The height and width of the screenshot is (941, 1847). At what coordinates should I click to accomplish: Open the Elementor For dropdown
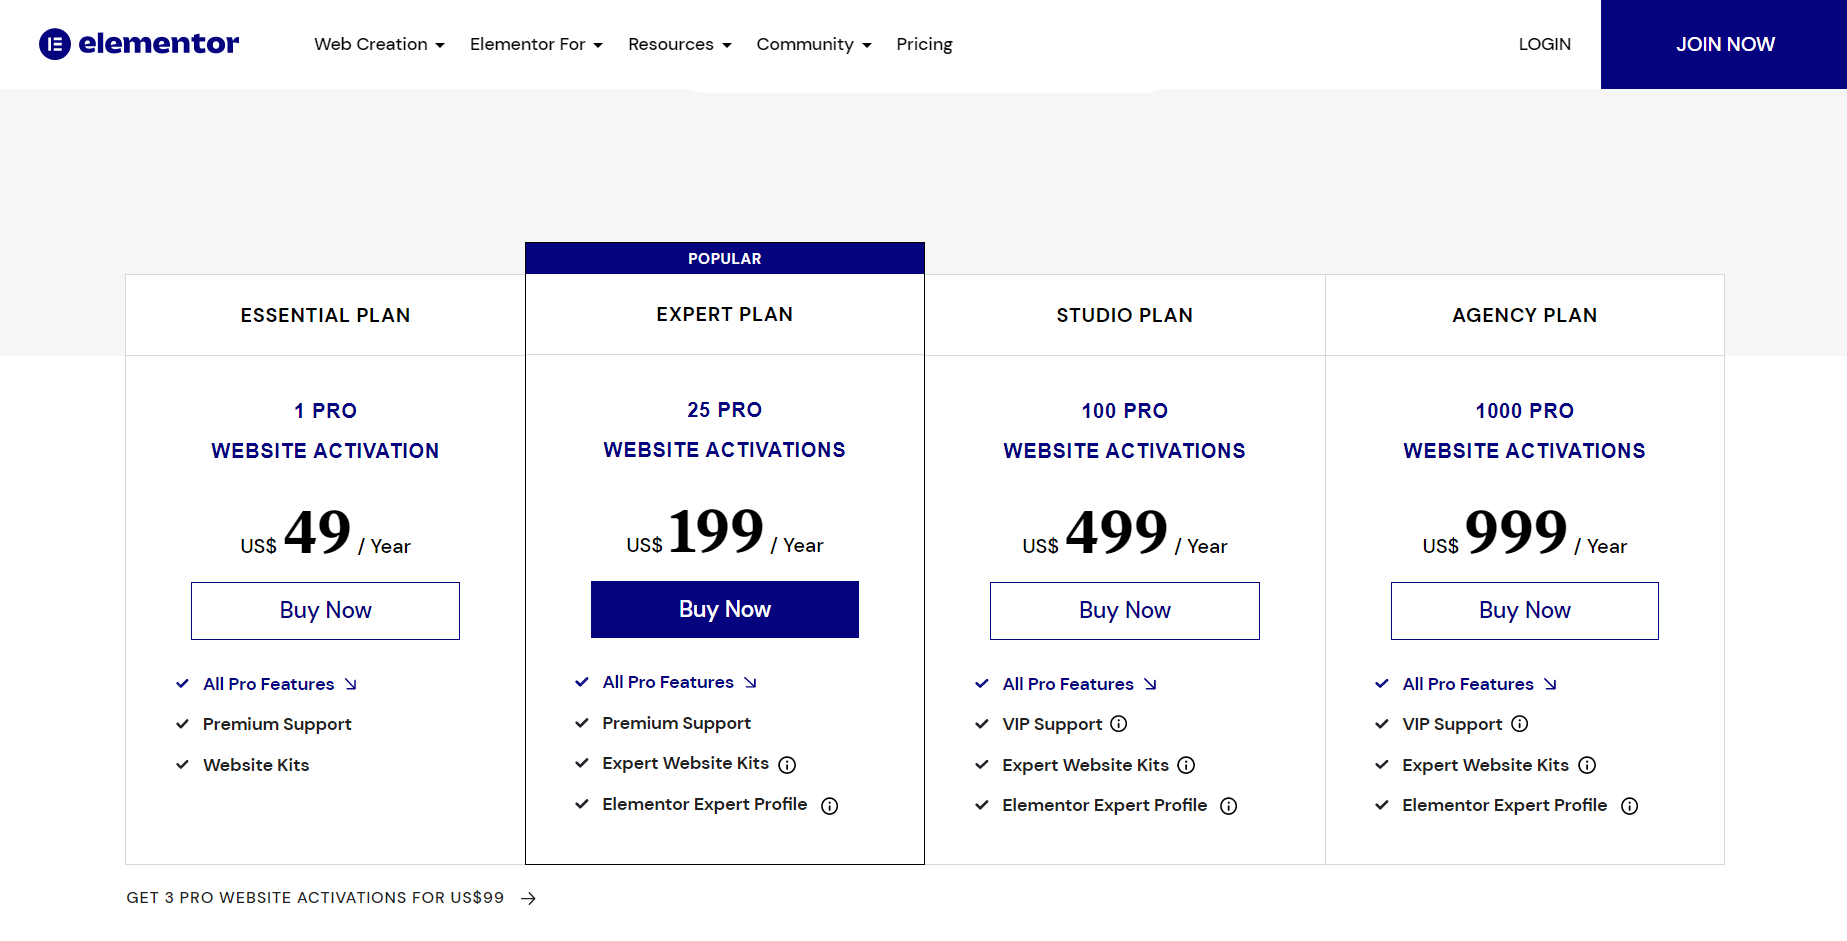536,44
